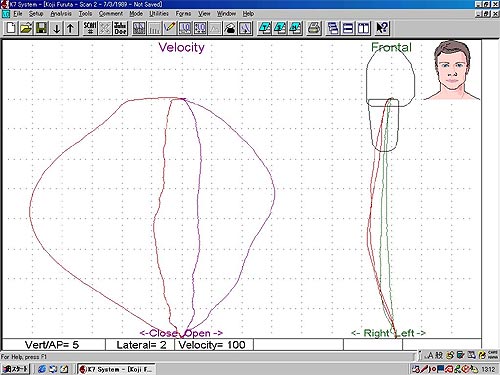
Task: Save the scan with the floppy icon
Action: pyautogui.click(x=41, y=28)
